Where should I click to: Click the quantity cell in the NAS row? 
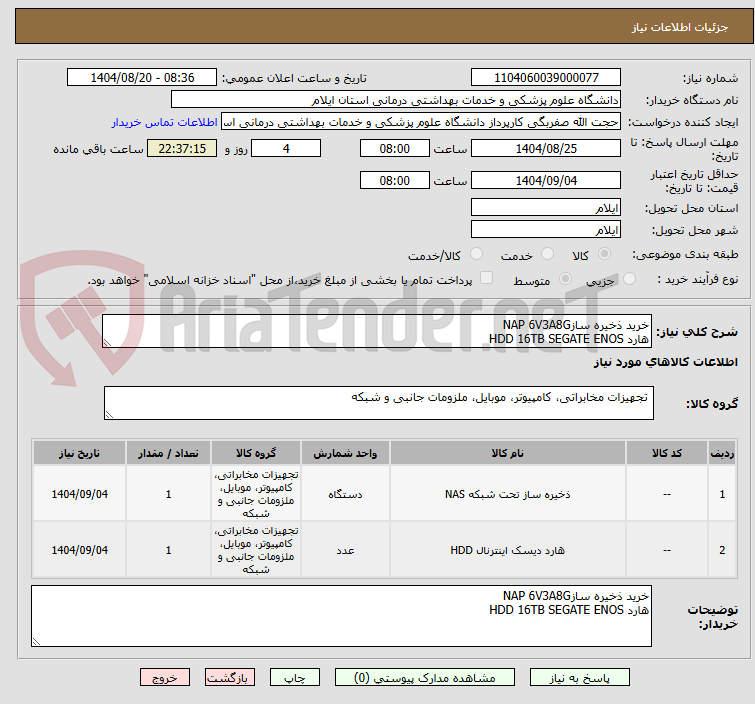tap(168, 494)
